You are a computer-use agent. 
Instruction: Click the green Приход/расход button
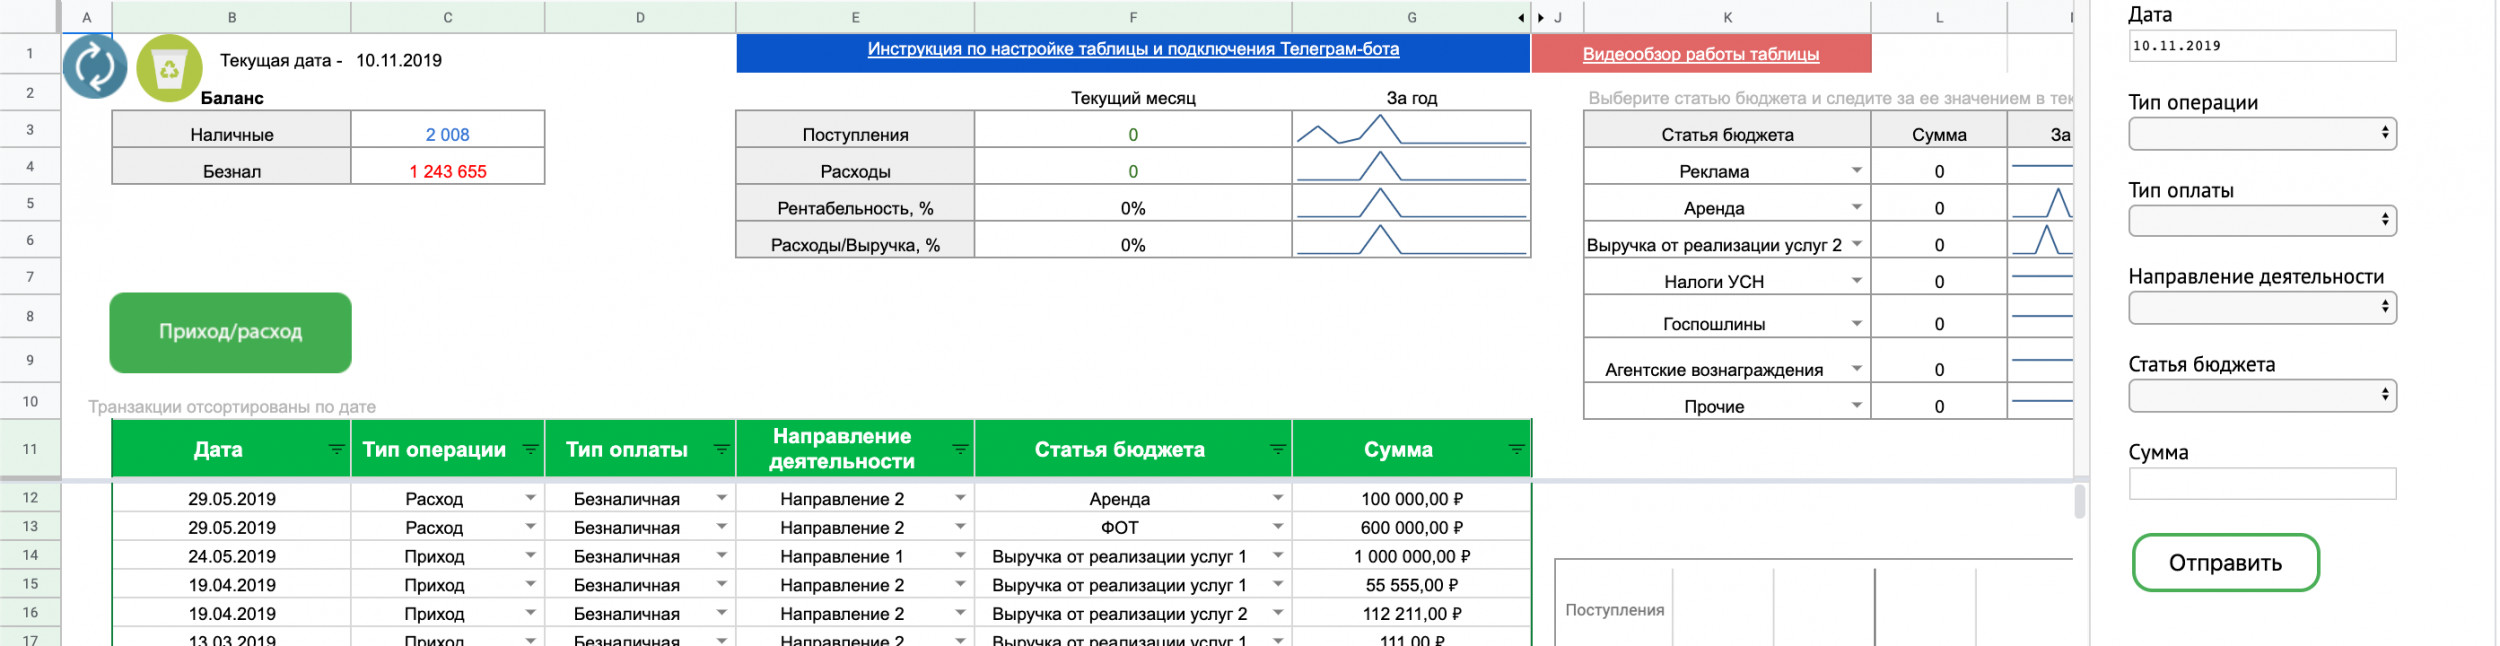pos(230,333)
